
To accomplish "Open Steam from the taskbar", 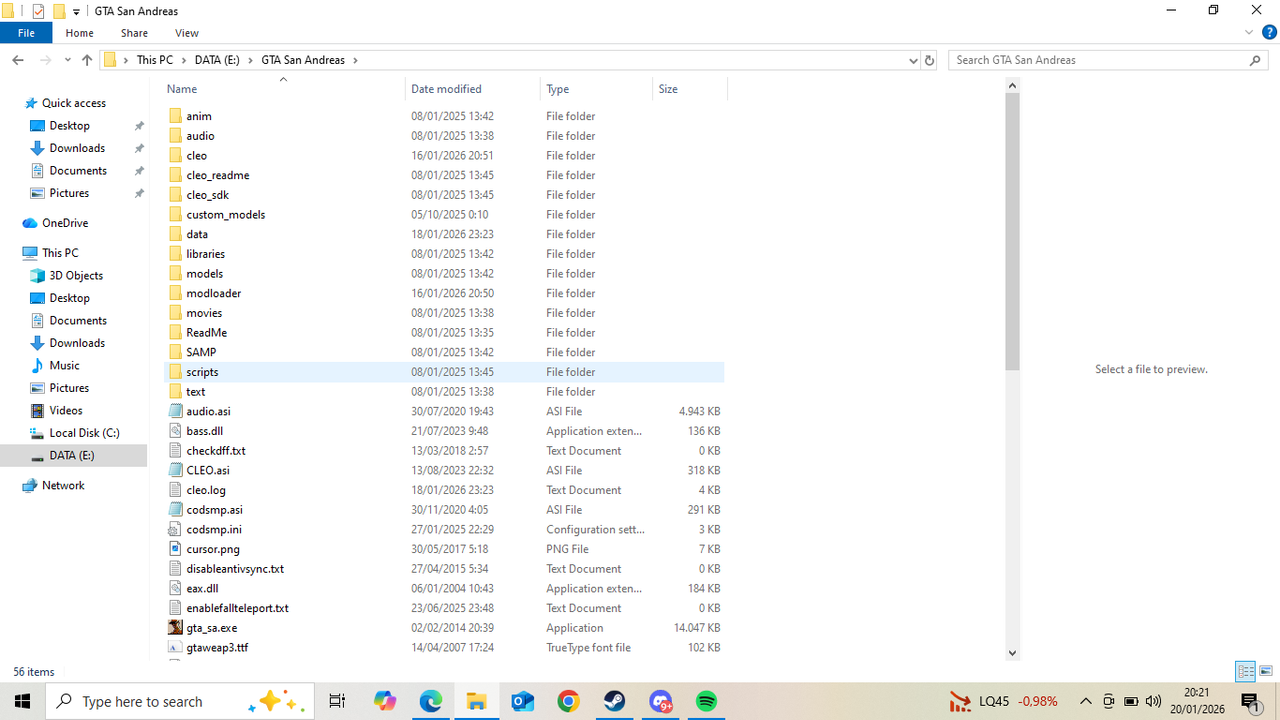I will pyautogui.click(x=614, y=701).
